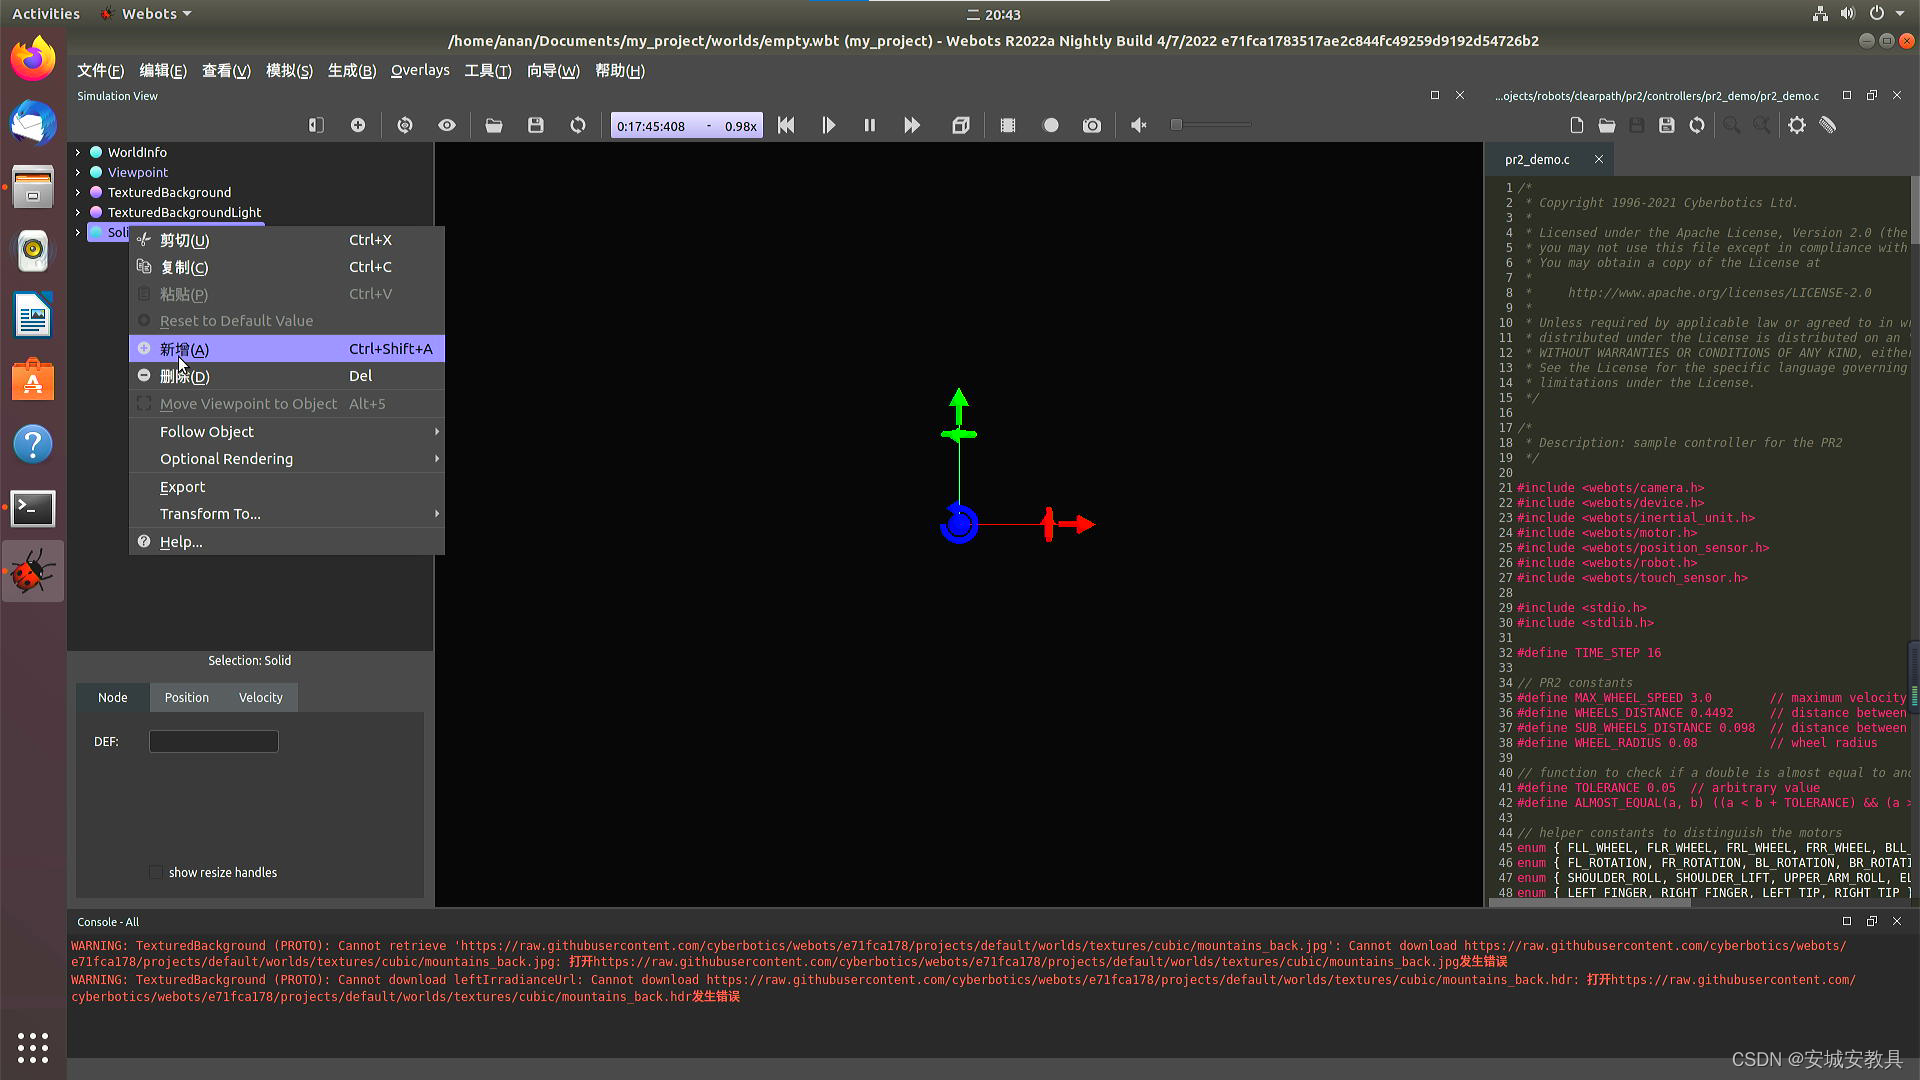Screen dimensions: 1920x1080
Task: Click the editor save-as floppy icon
Action: pos(1667,125)
